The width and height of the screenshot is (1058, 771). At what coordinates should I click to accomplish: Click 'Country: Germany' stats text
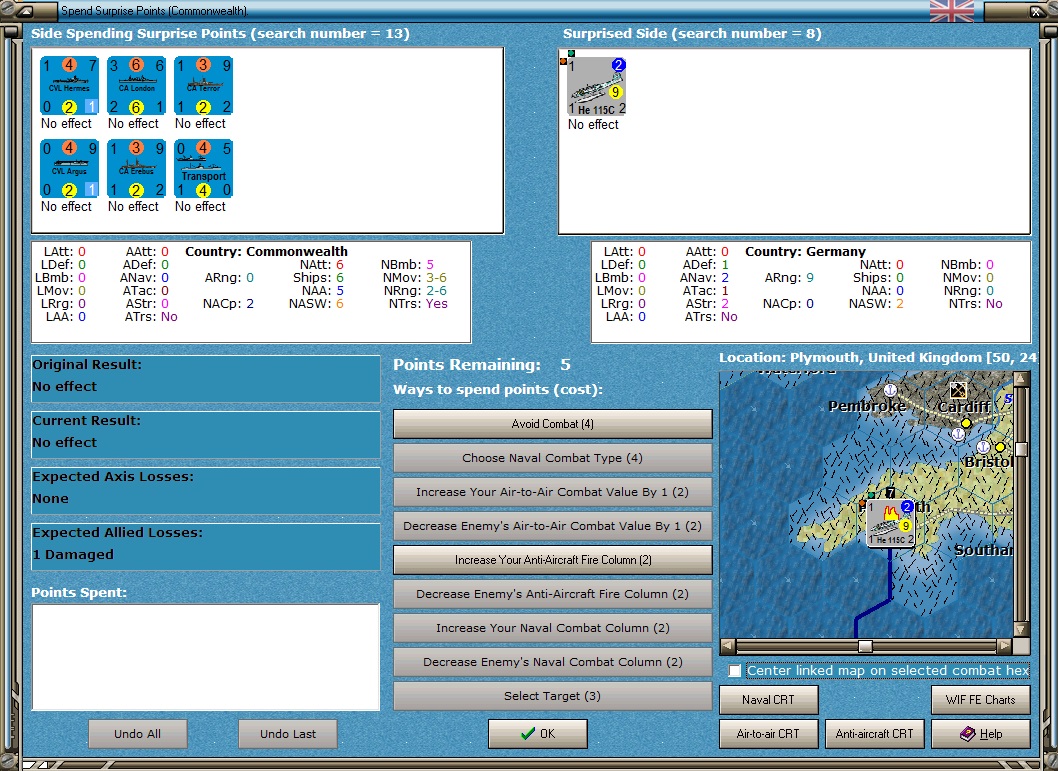806,252
